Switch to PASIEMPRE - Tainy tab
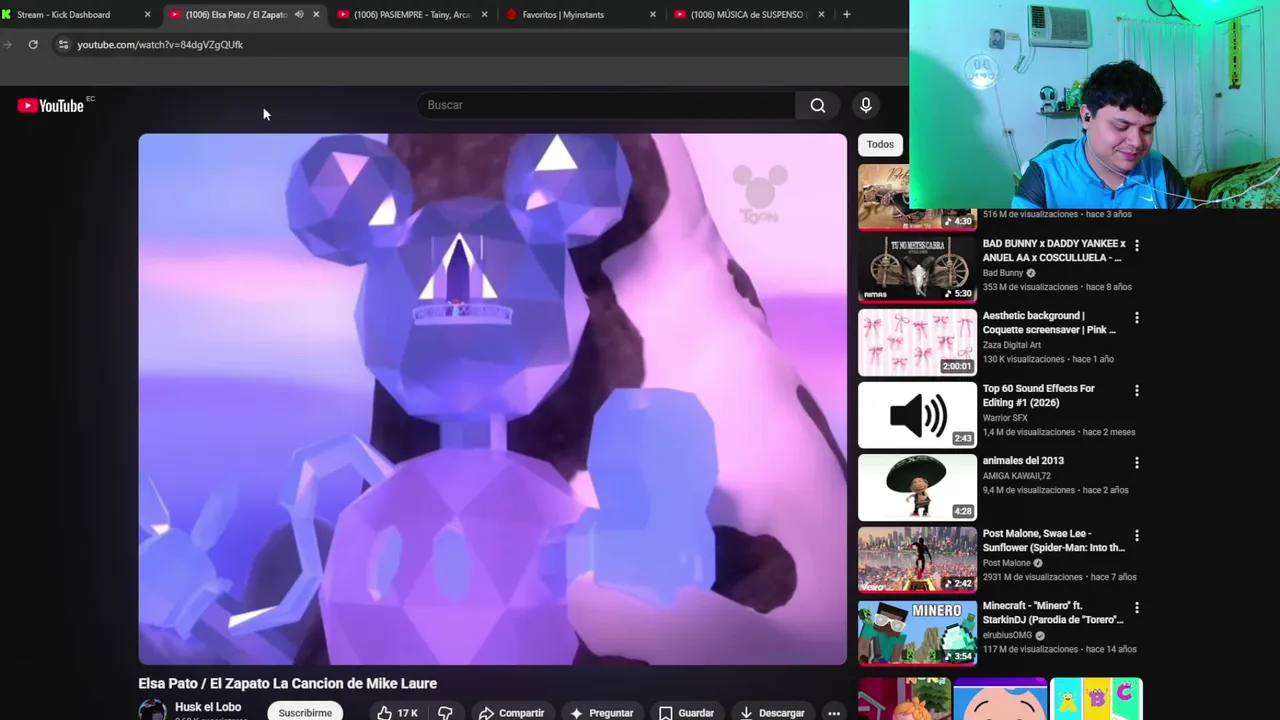 (x=412, y=14)
